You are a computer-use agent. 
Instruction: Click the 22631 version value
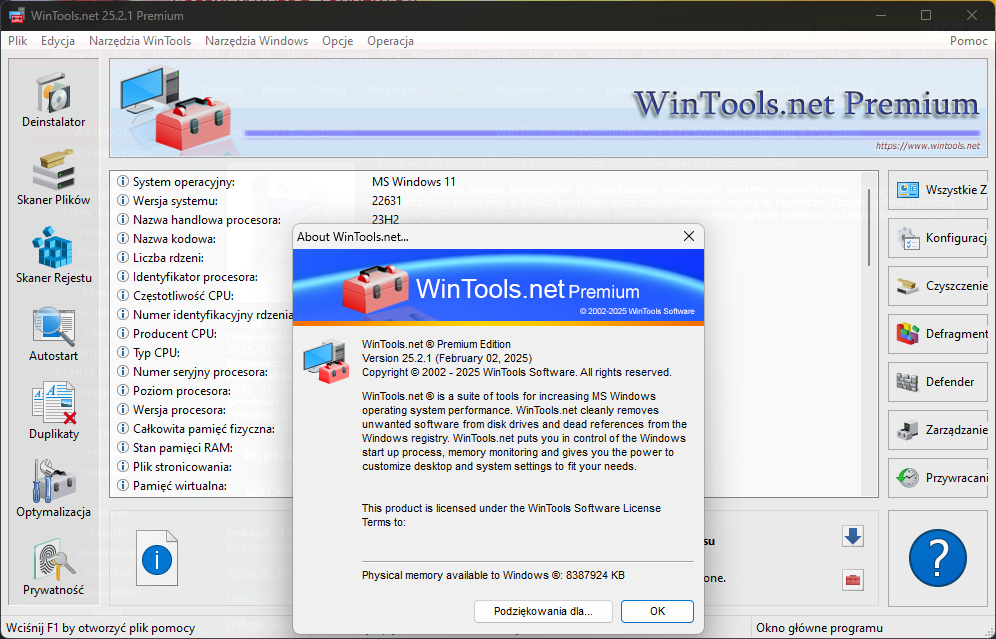(387, 201)
